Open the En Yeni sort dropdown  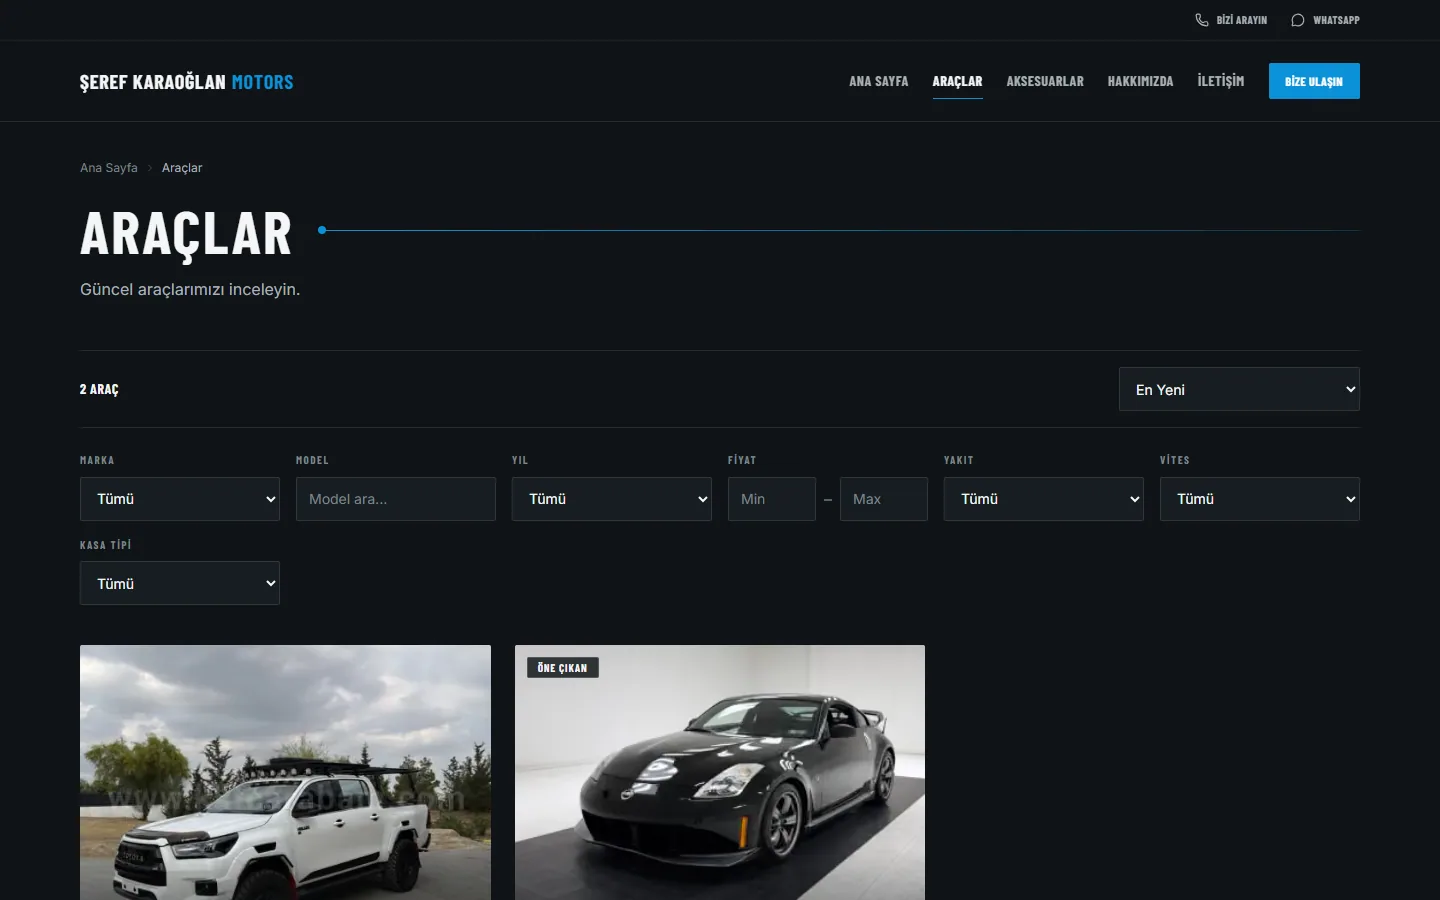coord(1239,389)
